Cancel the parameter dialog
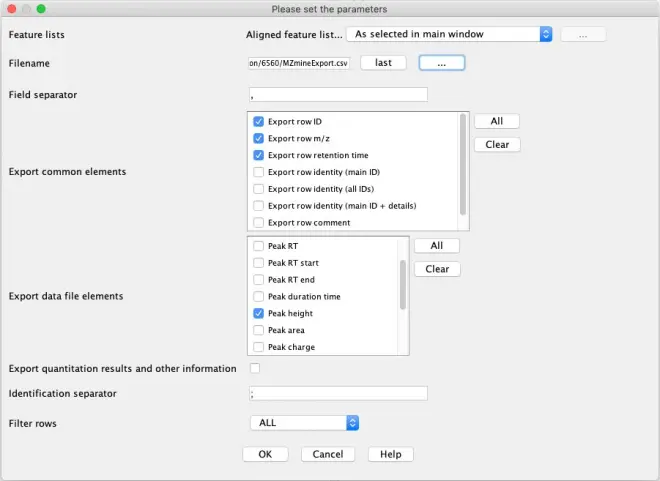 328,454
